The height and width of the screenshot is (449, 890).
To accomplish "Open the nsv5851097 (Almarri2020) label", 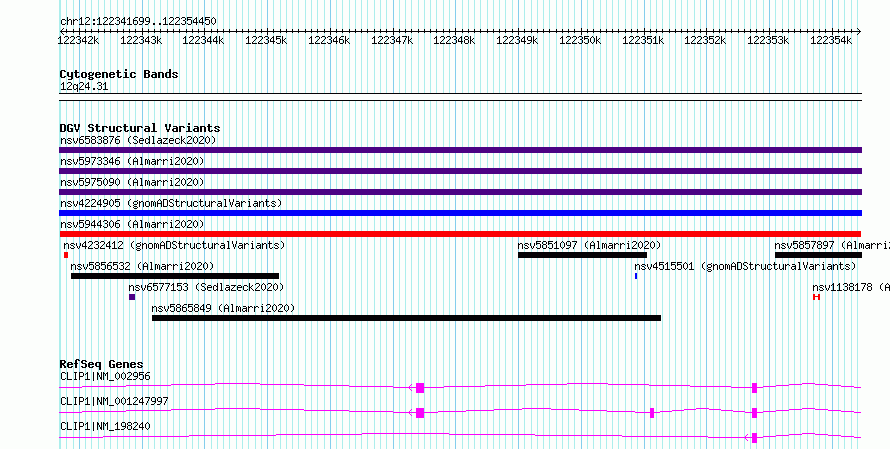I will tap(590, 245).
